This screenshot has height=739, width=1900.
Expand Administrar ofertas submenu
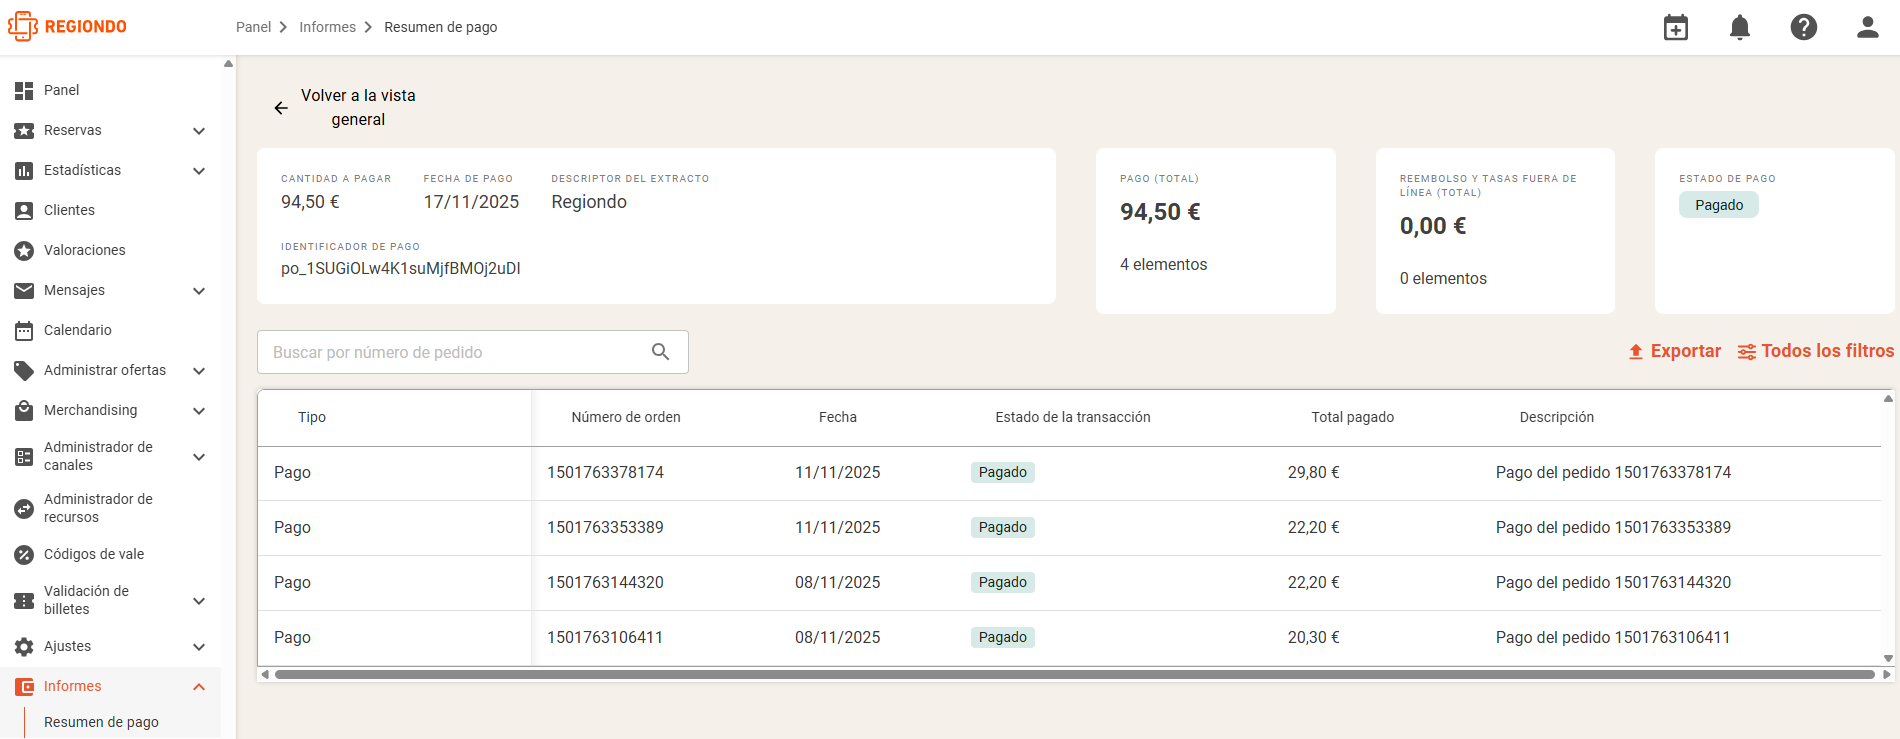tap(199, 371)
